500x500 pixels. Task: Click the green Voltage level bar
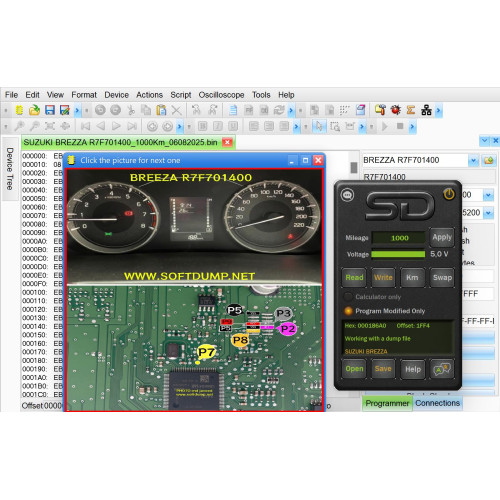click(x=398, y=254)
